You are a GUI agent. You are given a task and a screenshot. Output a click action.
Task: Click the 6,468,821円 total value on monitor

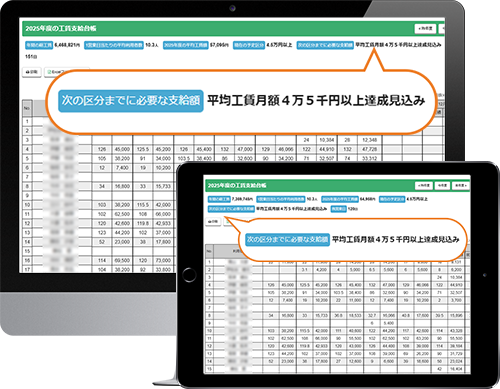tap(67, 45)
